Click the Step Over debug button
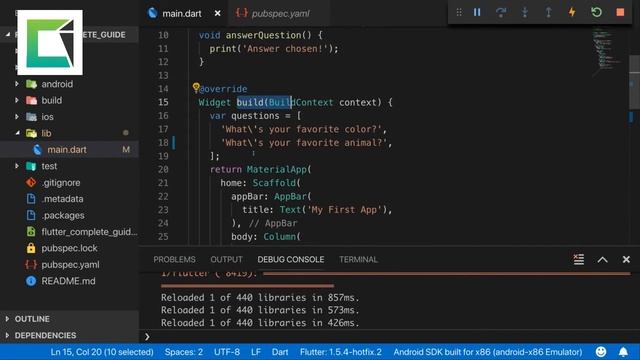640x360 pixels. click(x=501, y=12)
